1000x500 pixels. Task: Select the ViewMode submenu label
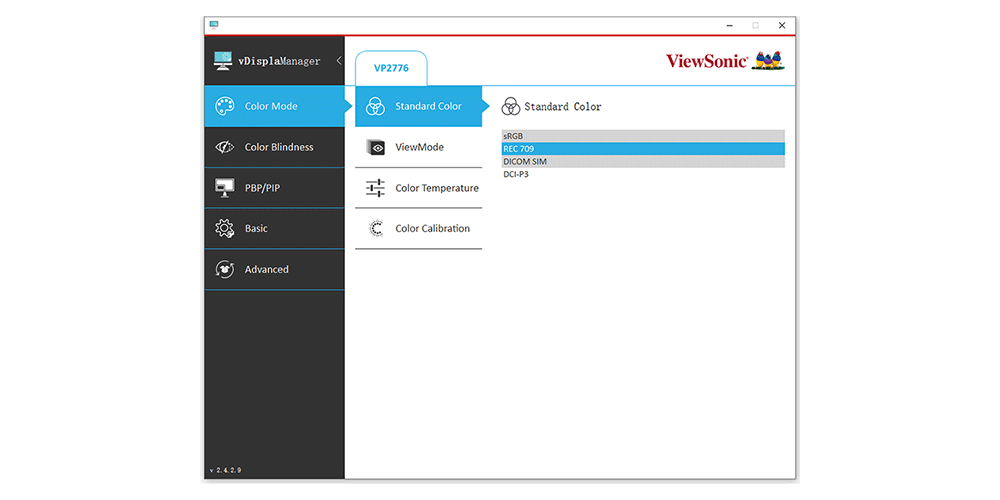pyautogui.click(x=420, y=147)
